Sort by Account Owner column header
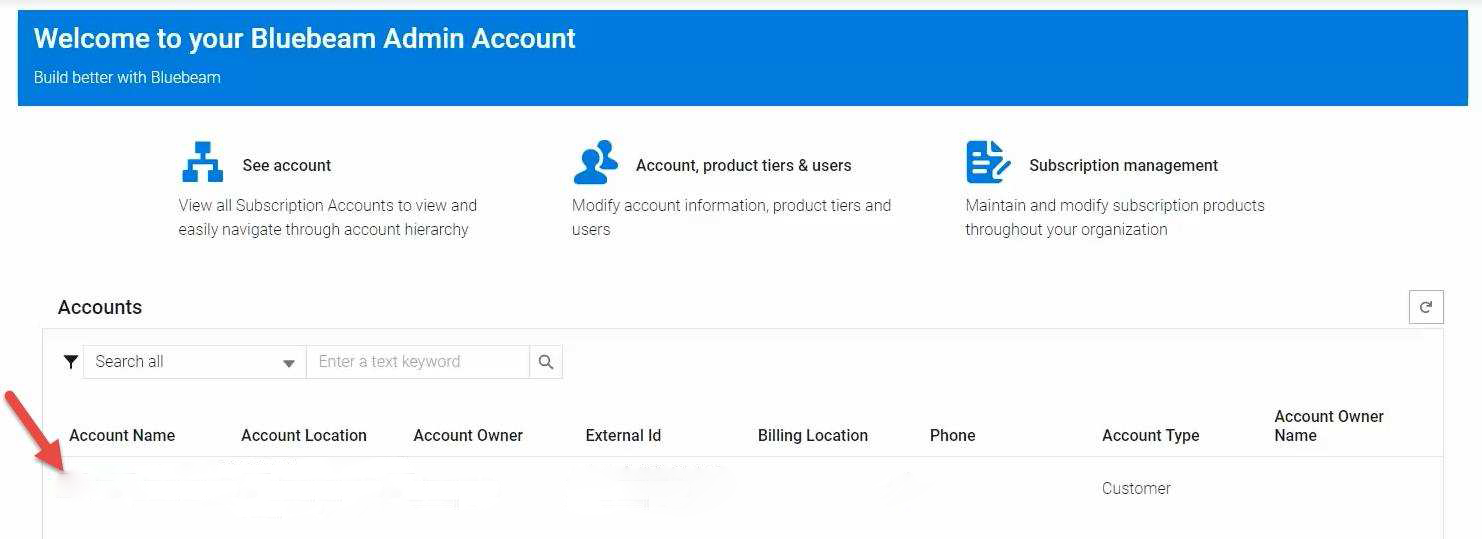This screenshot has width=1482, height=539. pyautogui.click(x=468, y=436)
